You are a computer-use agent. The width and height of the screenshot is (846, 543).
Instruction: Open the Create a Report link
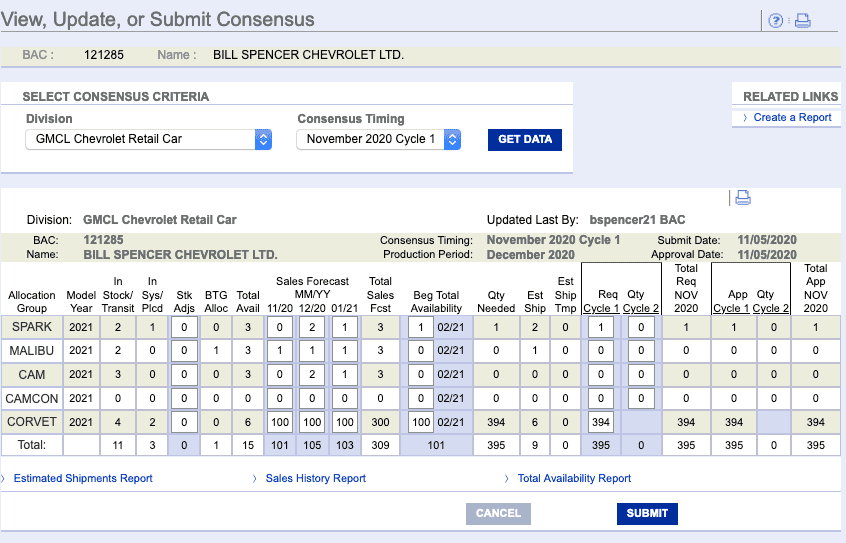[792, 117]
